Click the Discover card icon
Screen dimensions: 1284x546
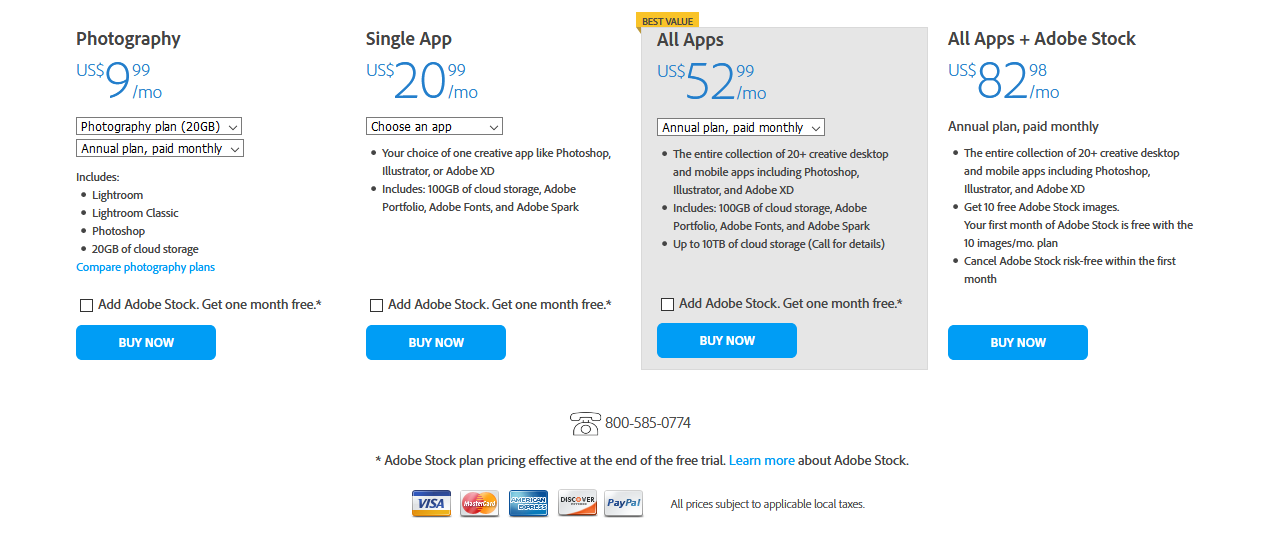pos(577,503)
